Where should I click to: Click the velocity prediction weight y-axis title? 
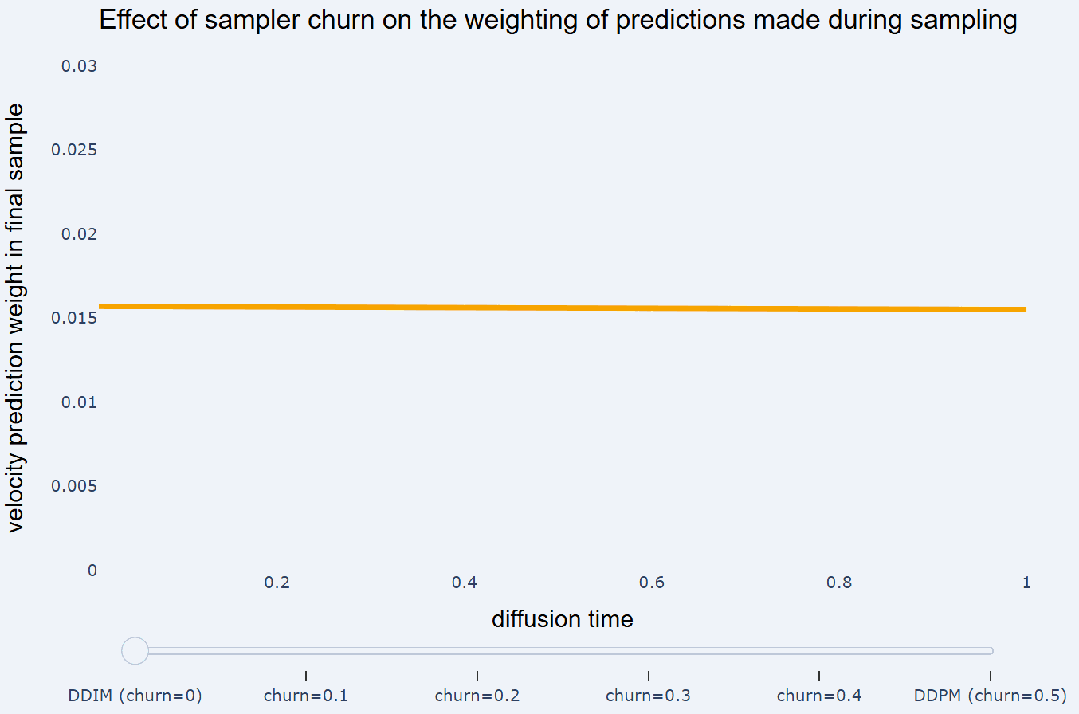tap(18, 318)
